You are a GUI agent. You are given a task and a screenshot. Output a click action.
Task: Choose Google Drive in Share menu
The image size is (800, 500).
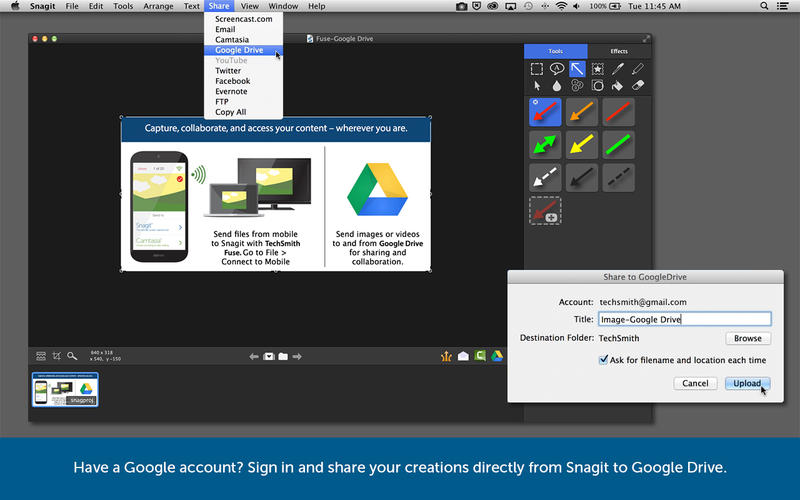pos(238,50)
